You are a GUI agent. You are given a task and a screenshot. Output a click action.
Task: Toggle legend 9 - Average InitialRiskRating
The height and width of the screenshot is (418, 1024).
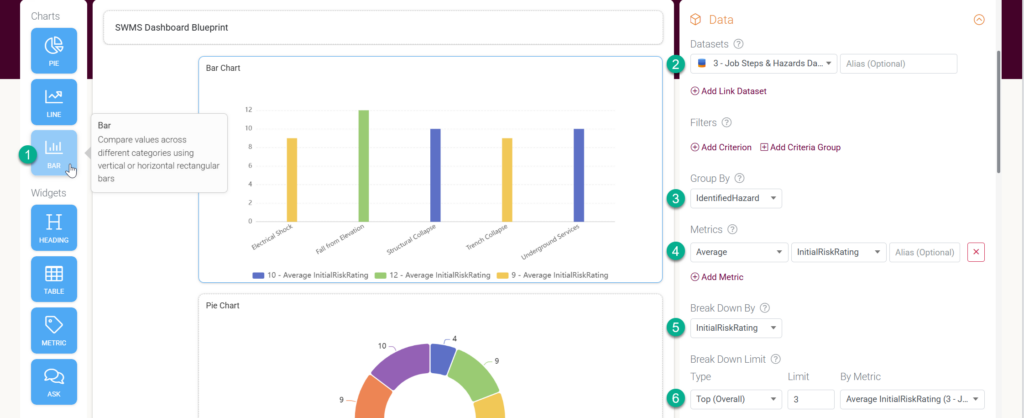[552, 276]
